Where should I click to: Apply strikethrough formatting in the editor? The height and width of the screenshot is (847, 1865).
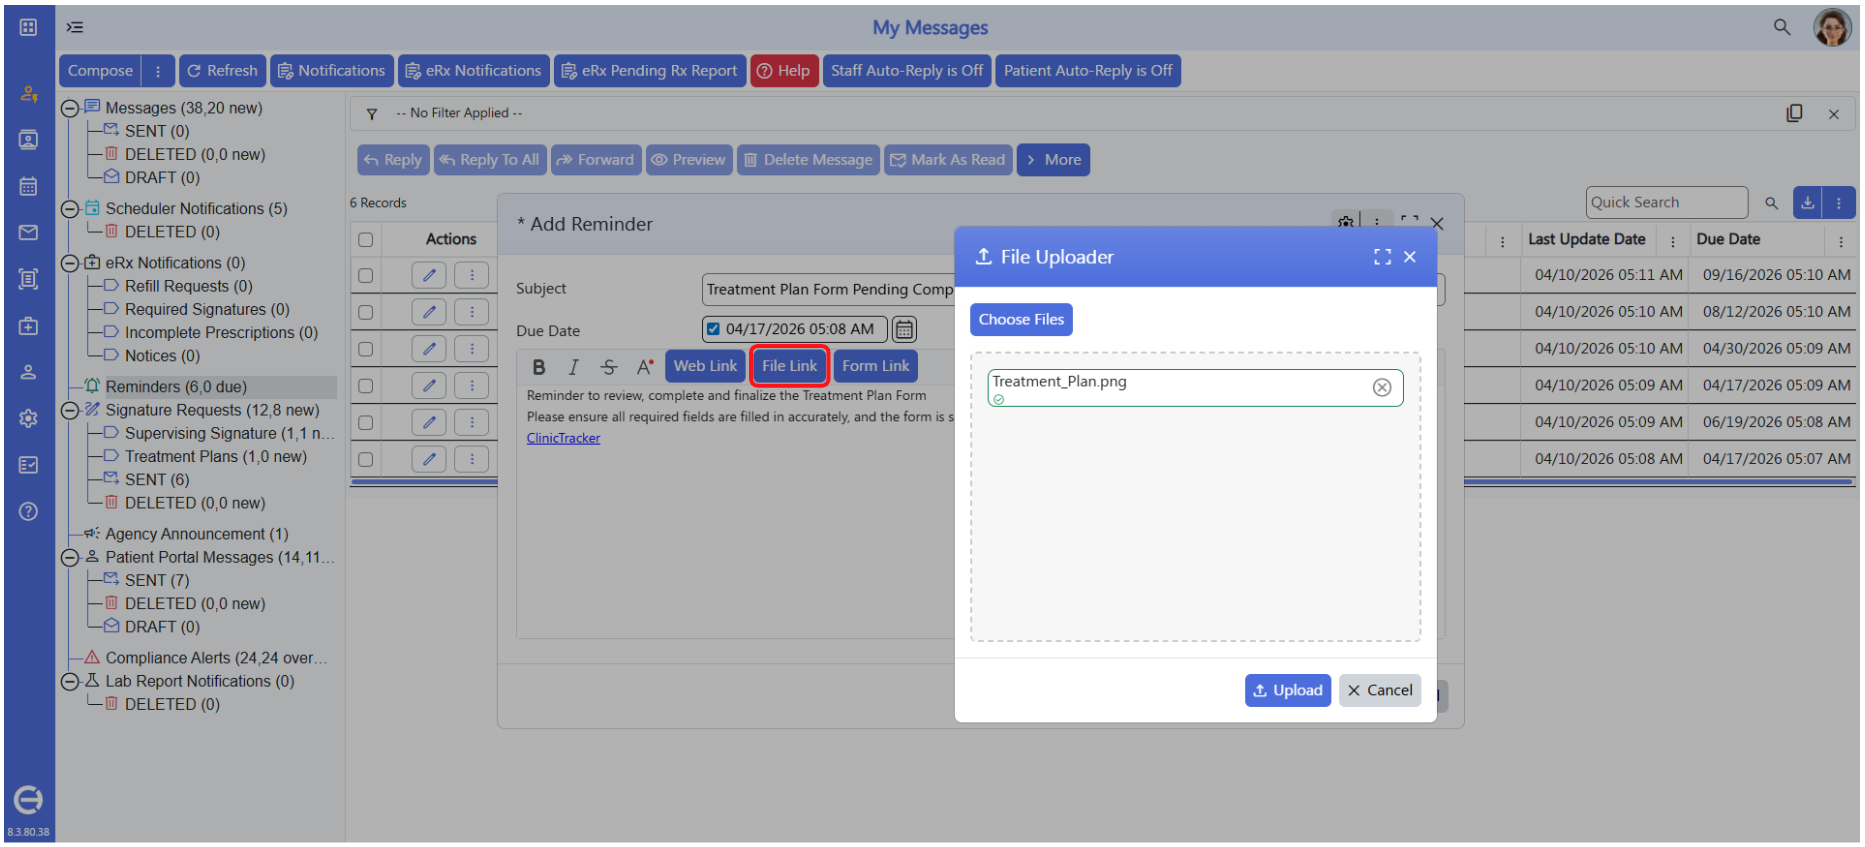pos(609,367)
